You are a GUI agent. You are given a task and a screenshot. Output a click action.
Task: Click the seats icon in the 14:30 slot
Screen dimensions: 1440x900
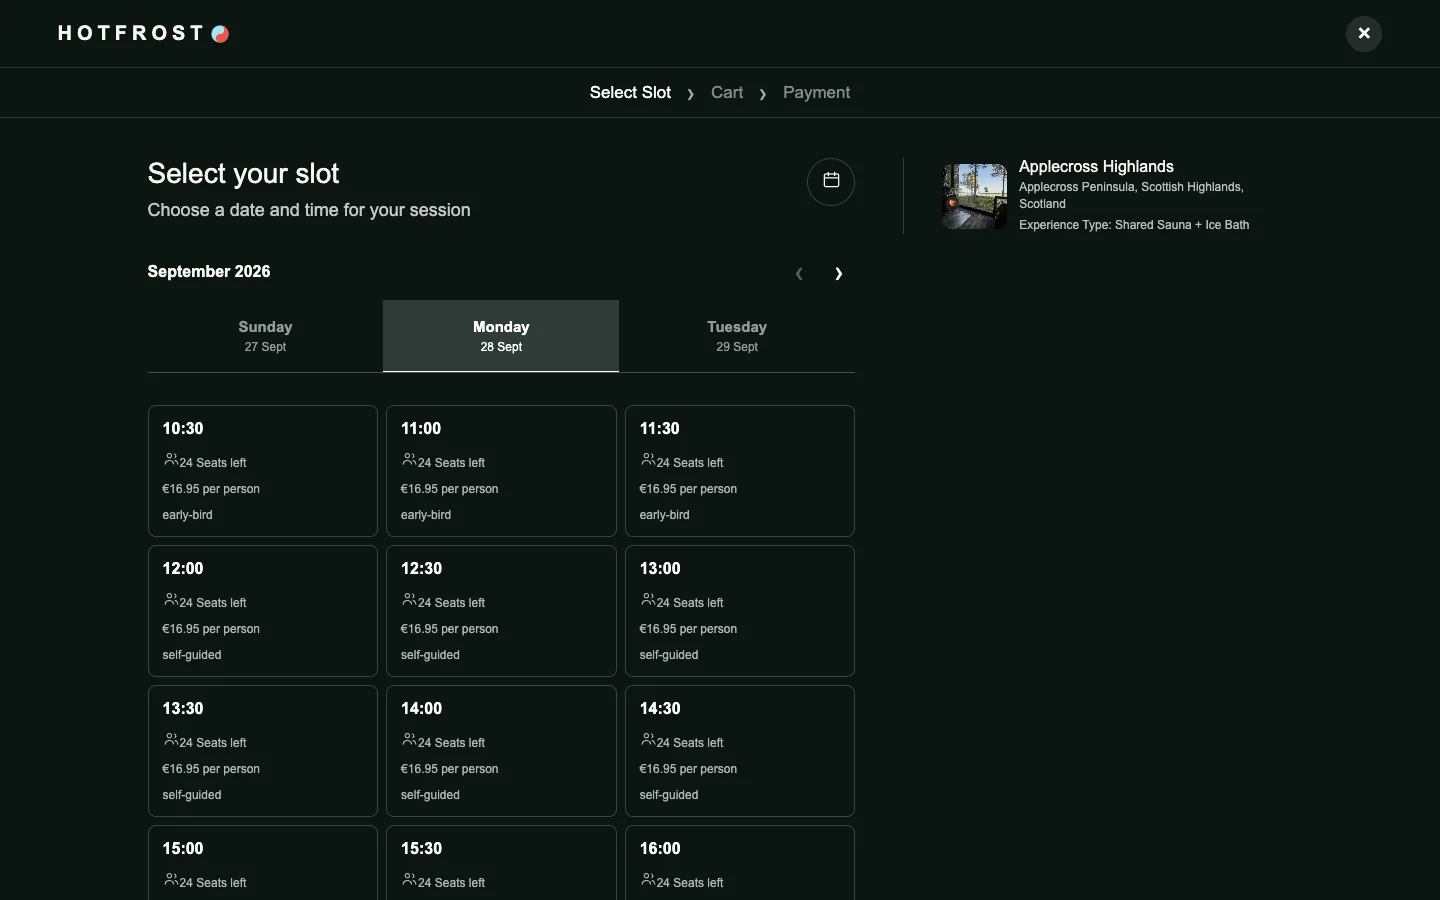click(x=648, y=740)
